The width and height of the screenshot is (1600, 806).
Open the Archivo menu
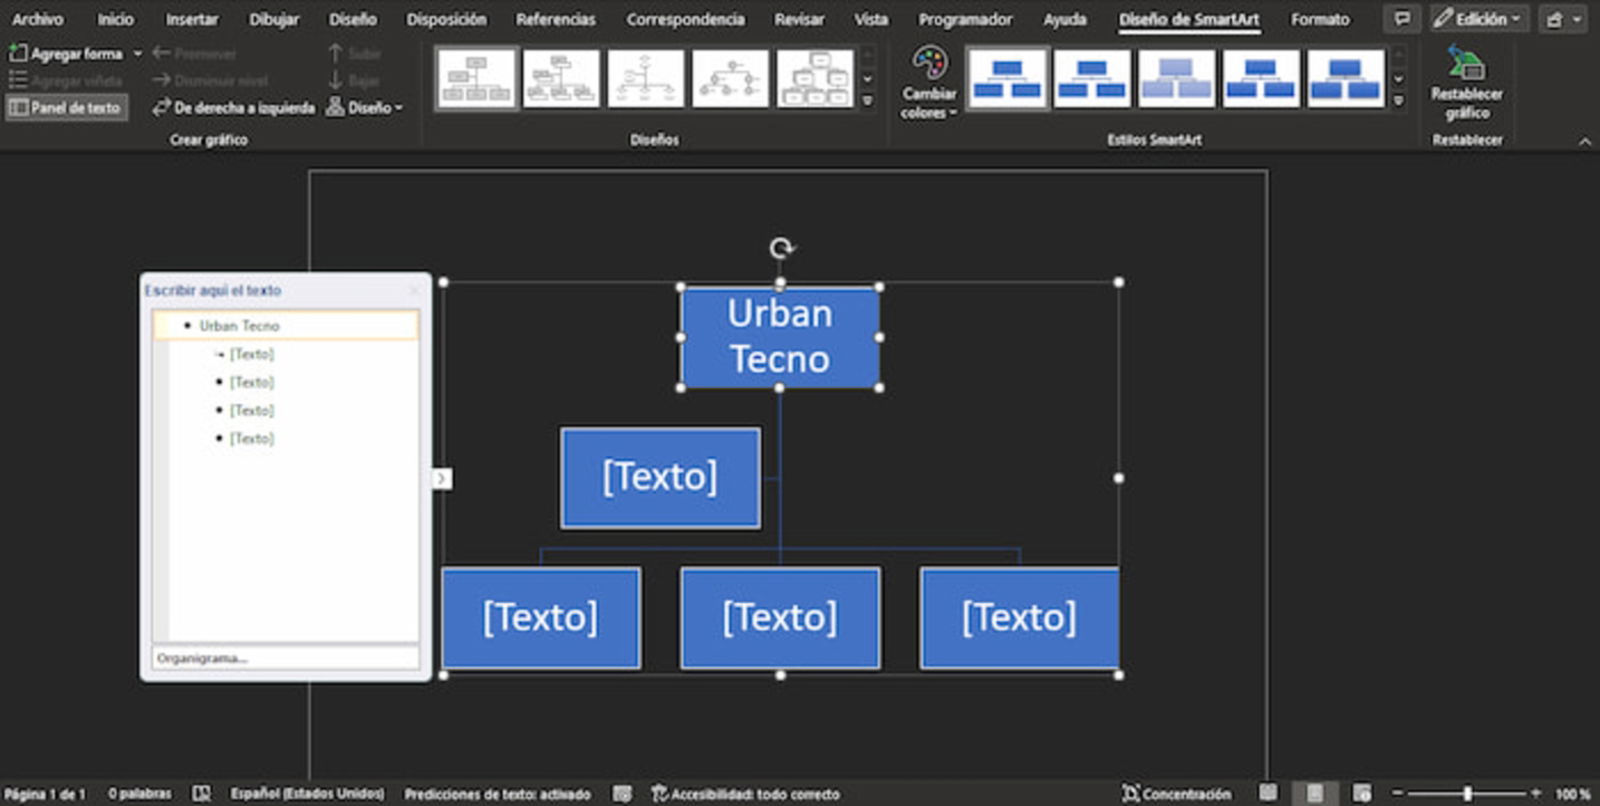37,19
